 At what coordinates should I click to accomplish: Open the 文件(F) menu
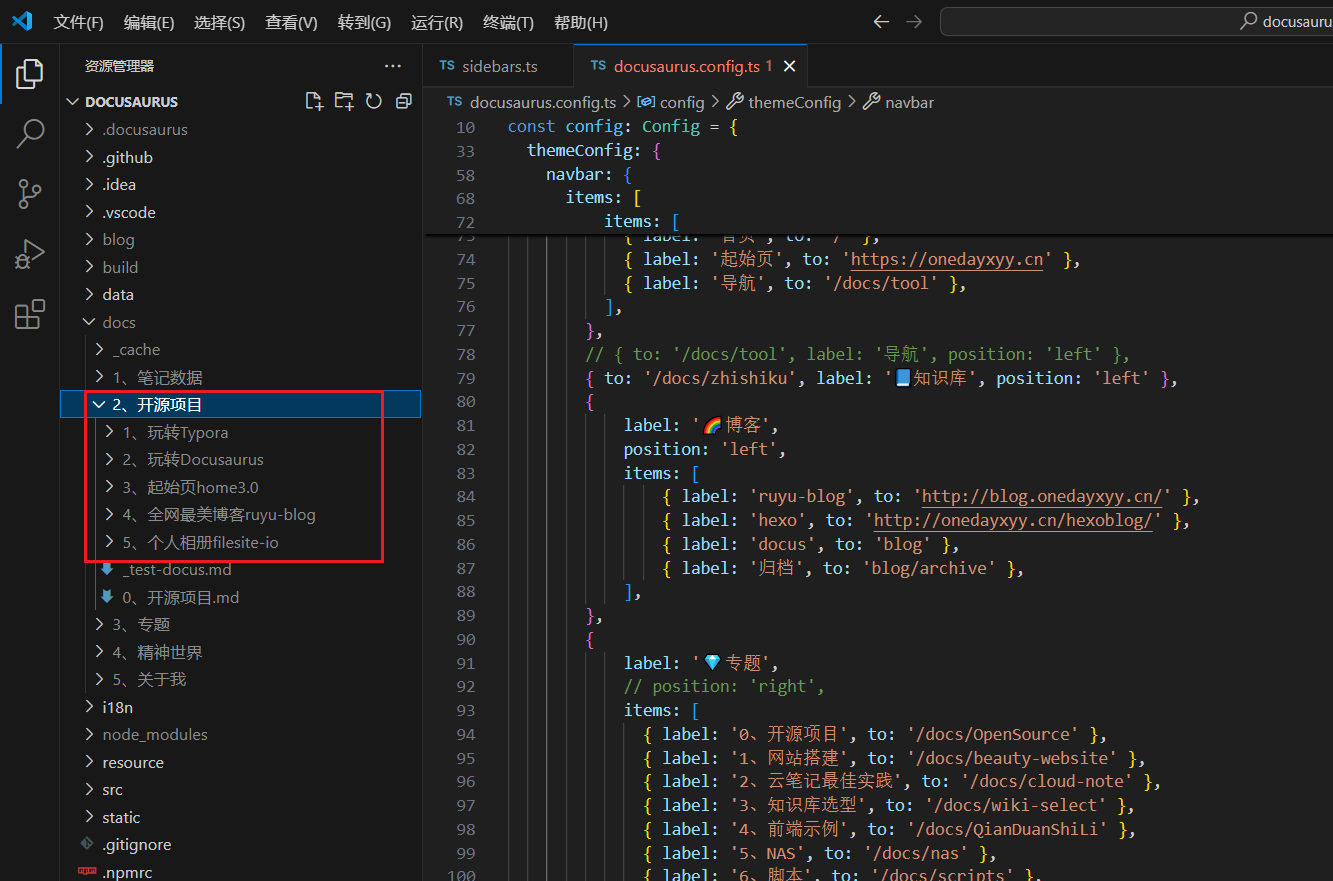[x=78, y=22]
